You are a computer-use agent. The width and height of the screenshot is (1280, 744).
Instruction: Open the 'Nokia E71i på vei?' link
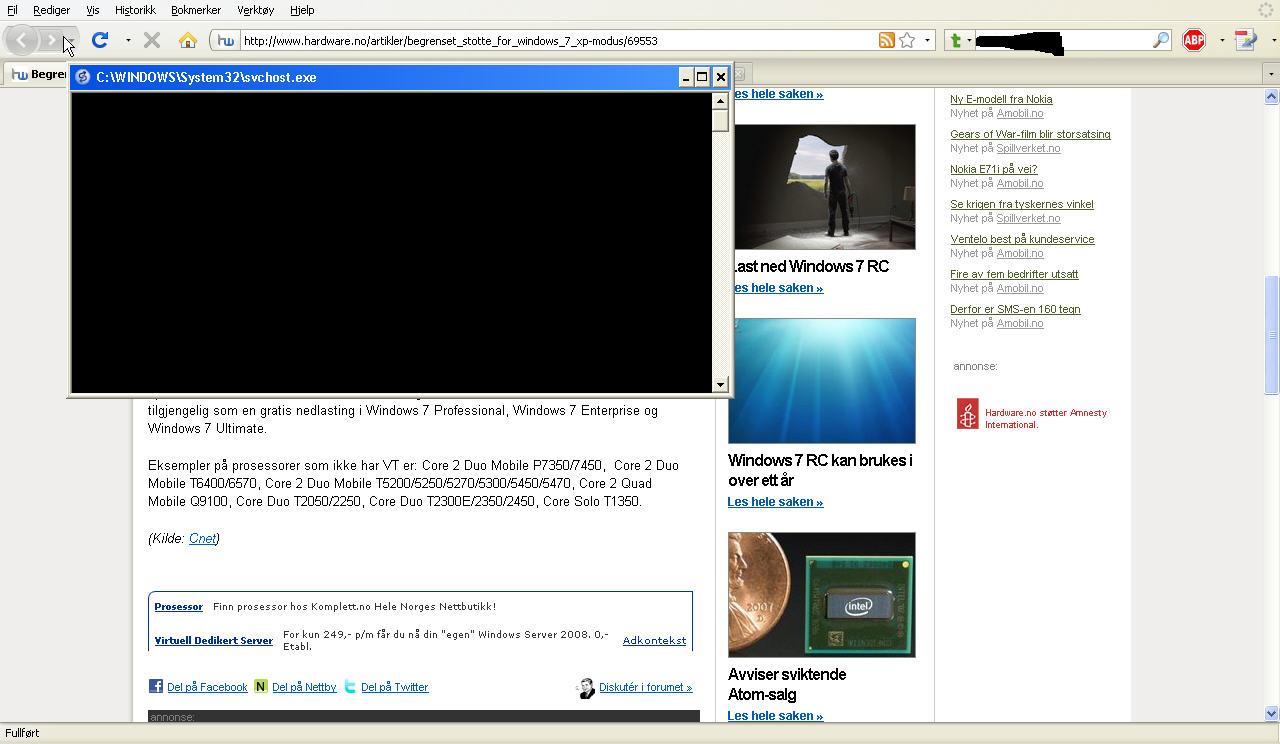(x=993, y=169)
